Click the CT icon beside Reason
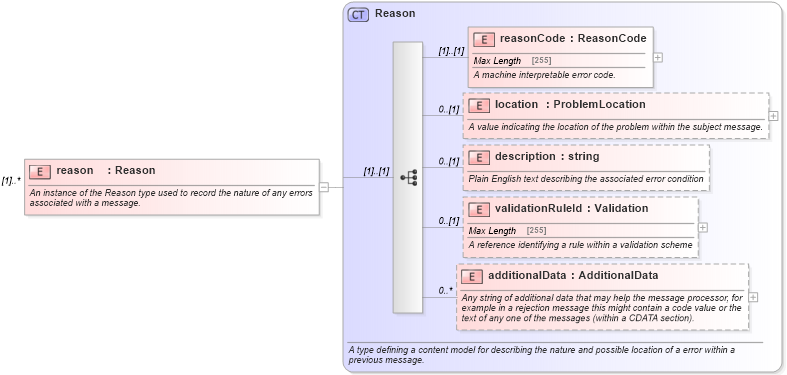This screenshot has height=375, width=787. point(358,15)
